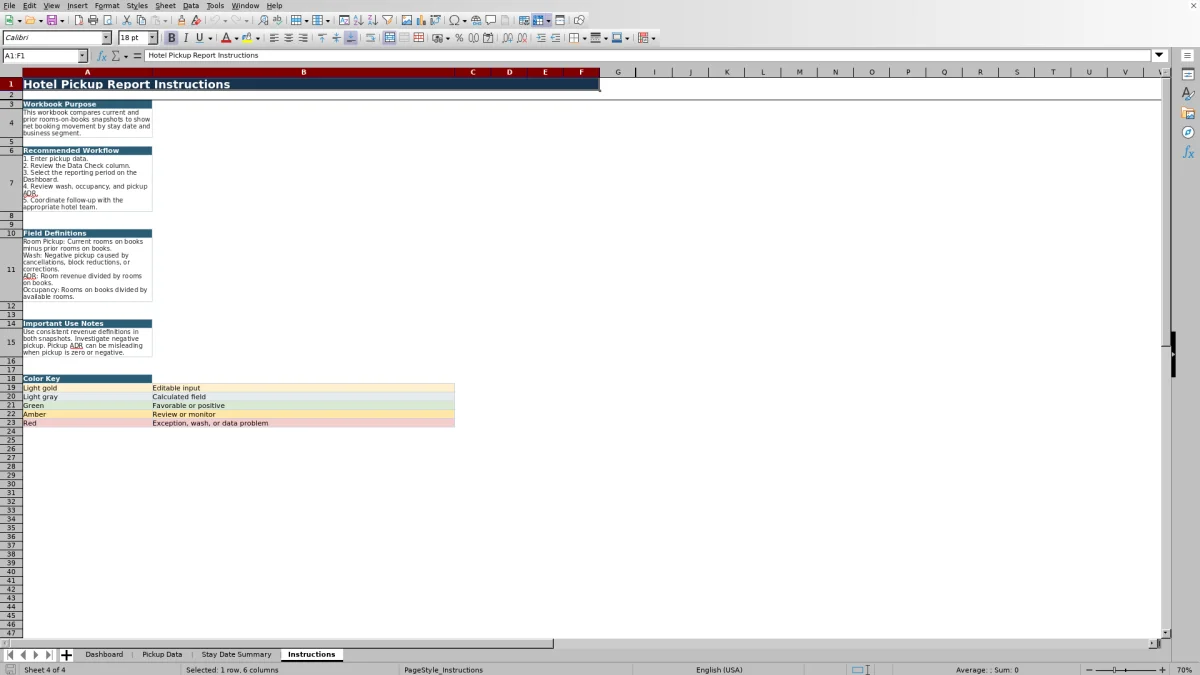Toggle Align Right for the cell
Screen dimensions: 1200x675
coord(303,38)
